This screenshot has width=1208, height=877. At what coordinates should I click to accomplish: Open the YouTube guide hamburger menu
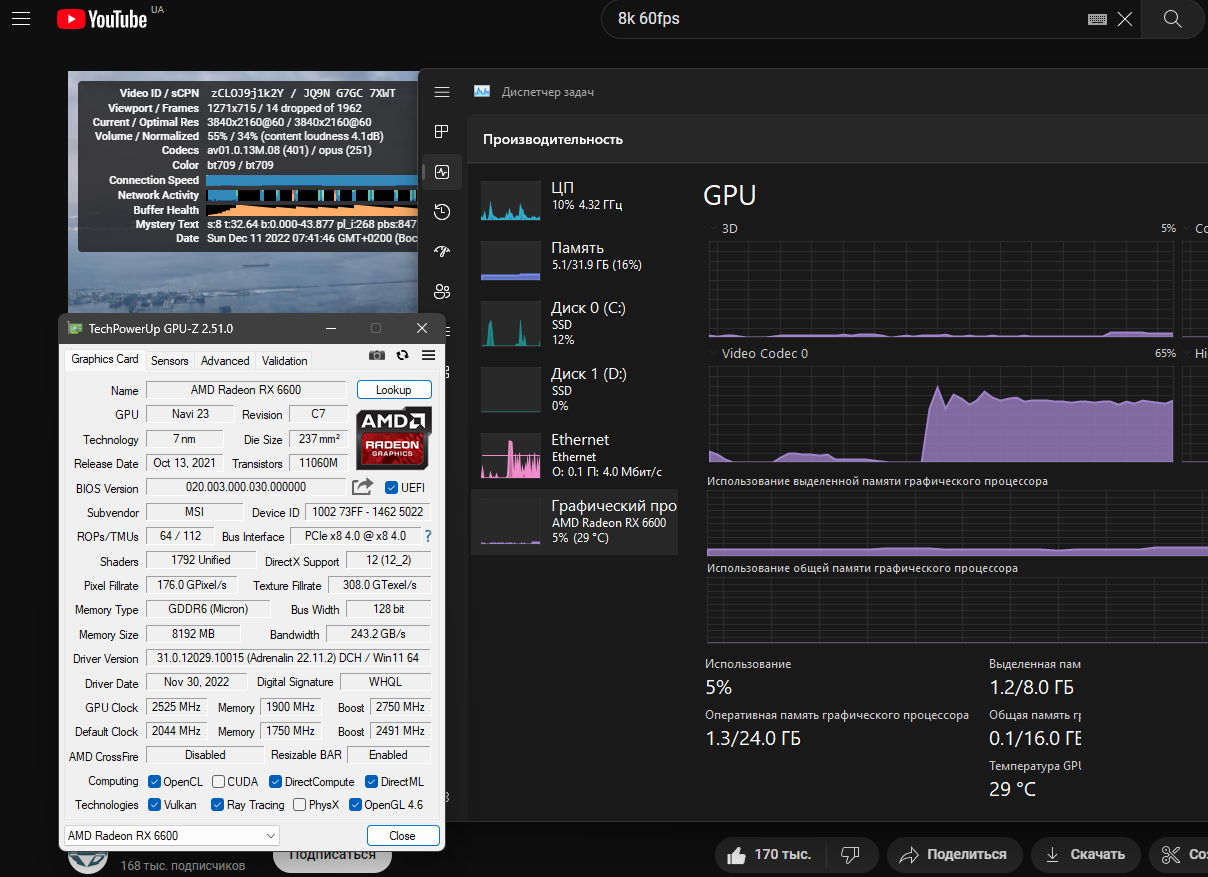21,18
